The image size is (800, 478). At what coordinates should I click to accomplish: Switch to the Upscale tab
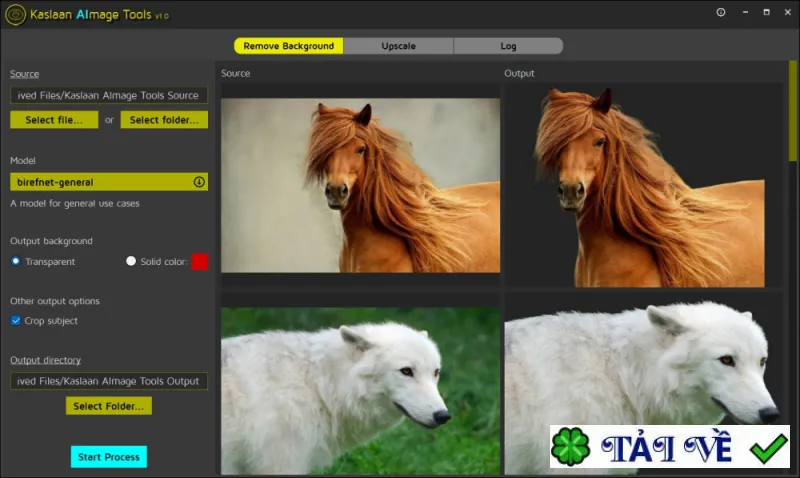point(398,46)
